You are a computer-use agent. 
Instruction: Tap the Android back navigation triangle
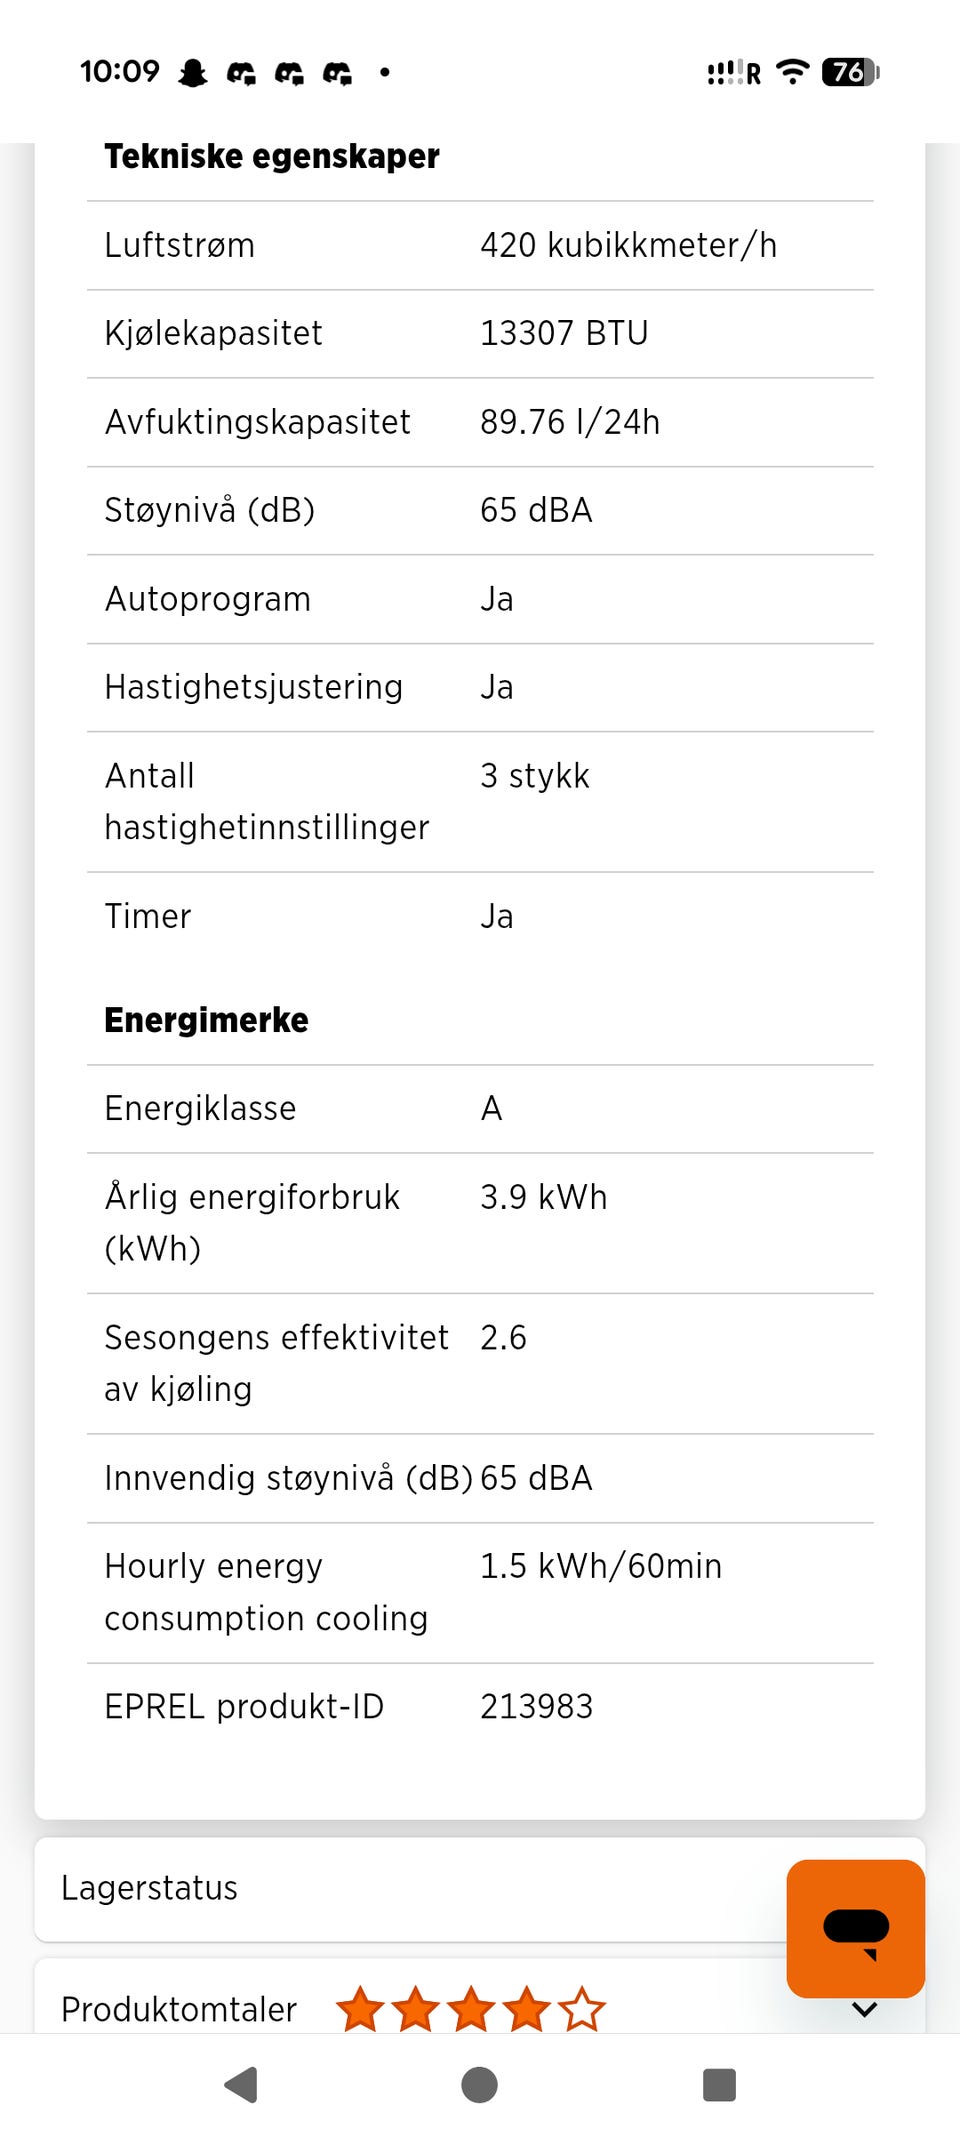click(x=241, y=2085)
